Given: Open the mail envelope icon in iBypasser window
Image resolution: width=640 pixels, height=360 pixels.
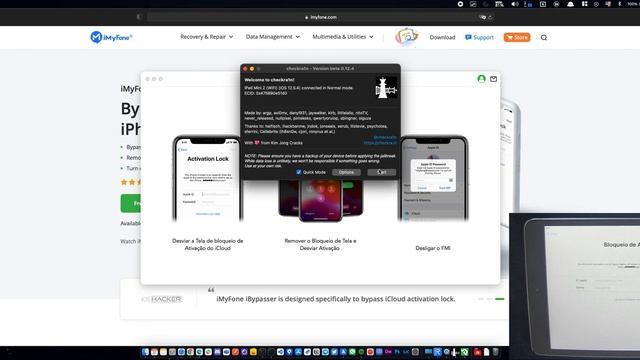Looking at the screenshot, I should tap(493, 79).
